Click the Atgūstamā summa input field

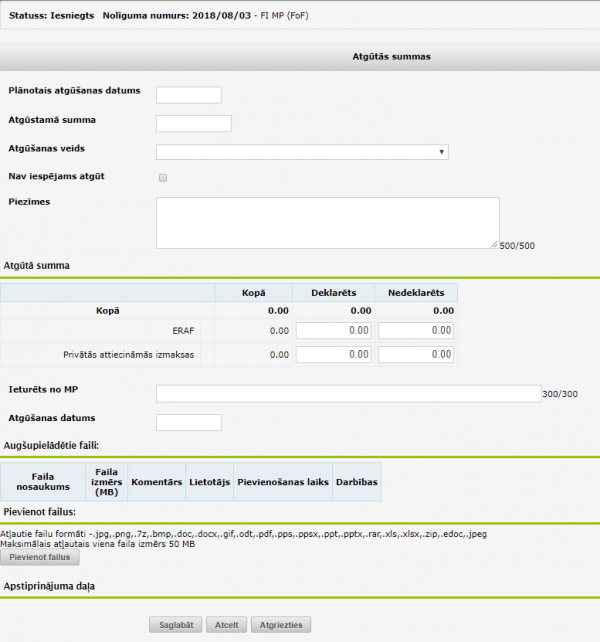pos(194,124)
